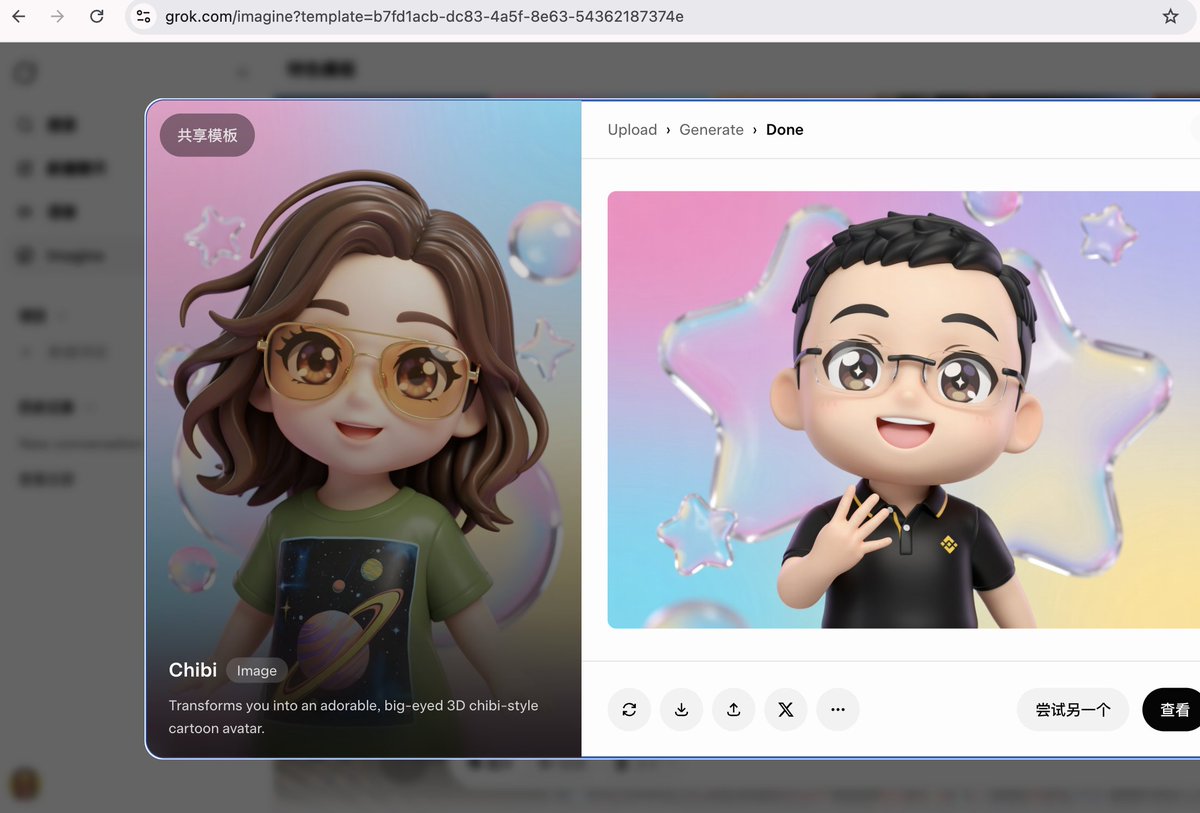Go to the Upload step
1200x813 pixels.
tap(632, 130)
